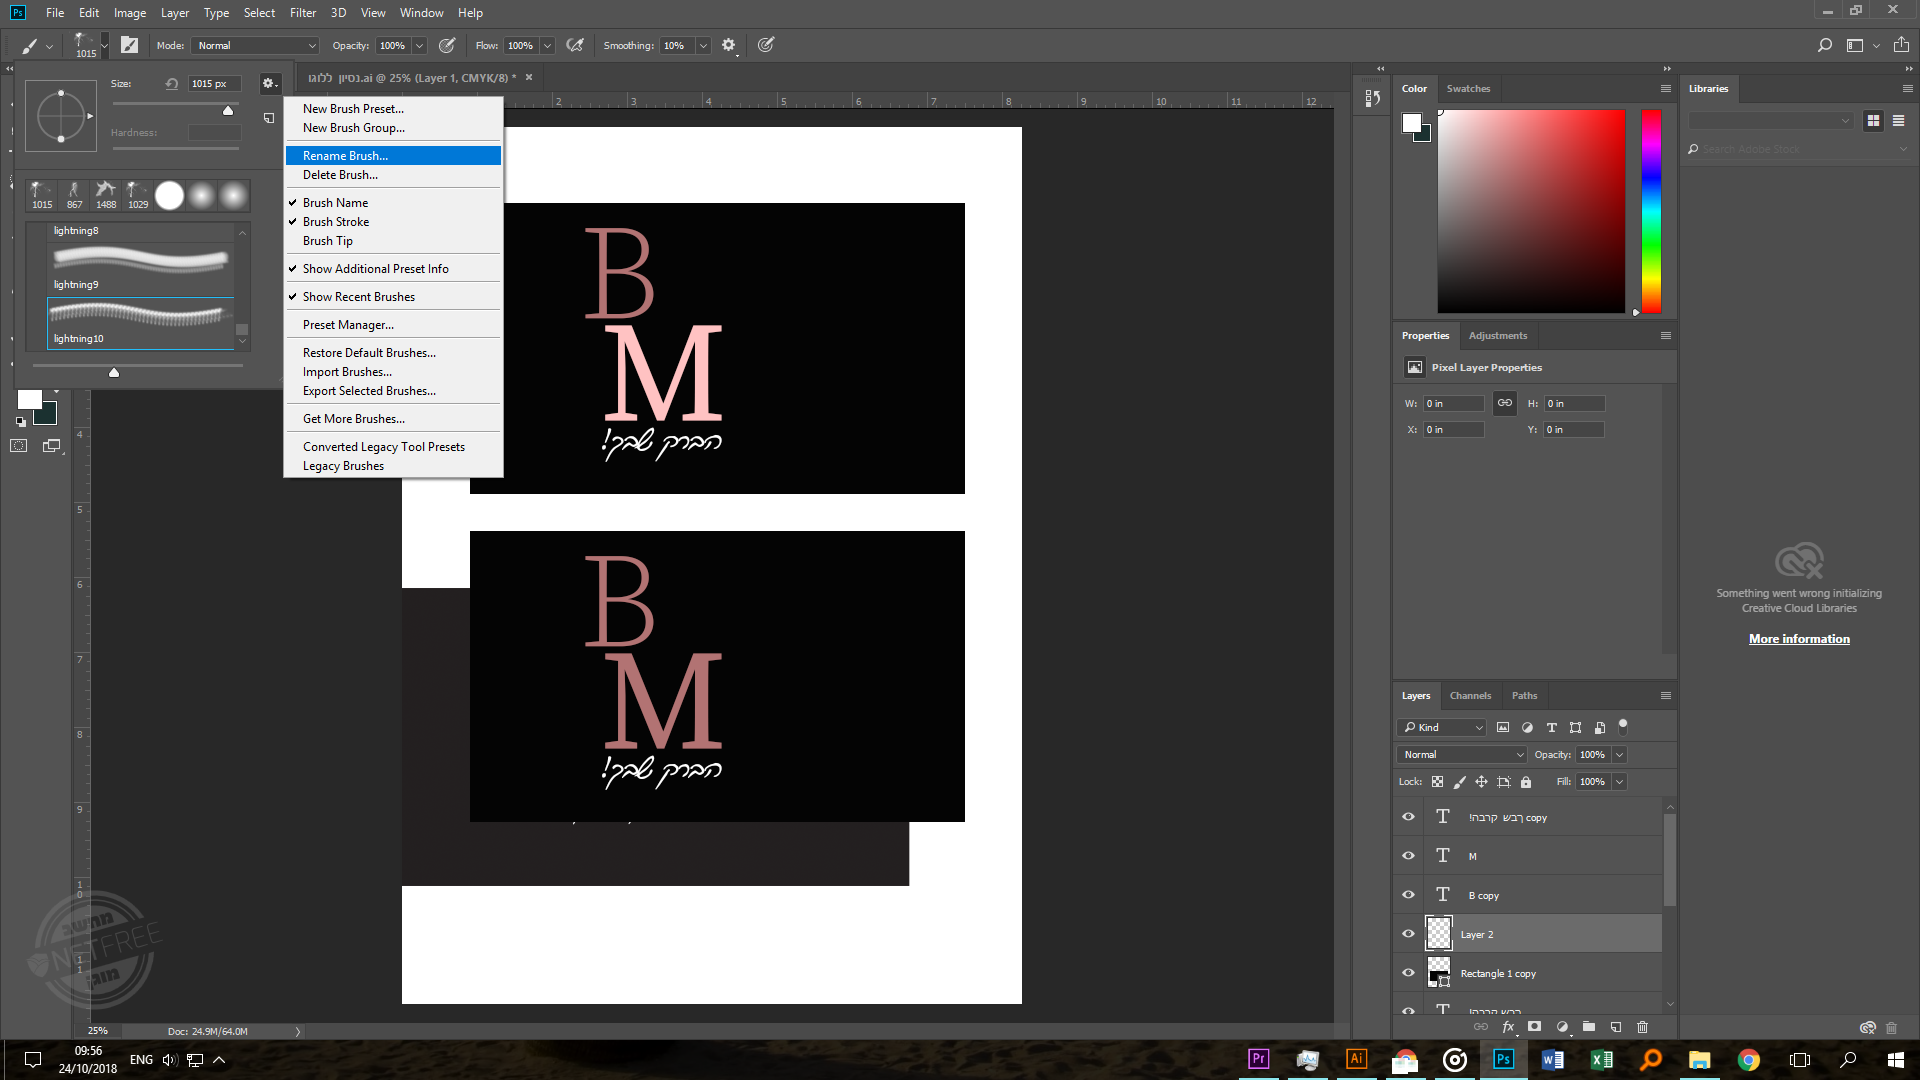
Task: Click the layer style fx icon
Action: point(1508,1027)
